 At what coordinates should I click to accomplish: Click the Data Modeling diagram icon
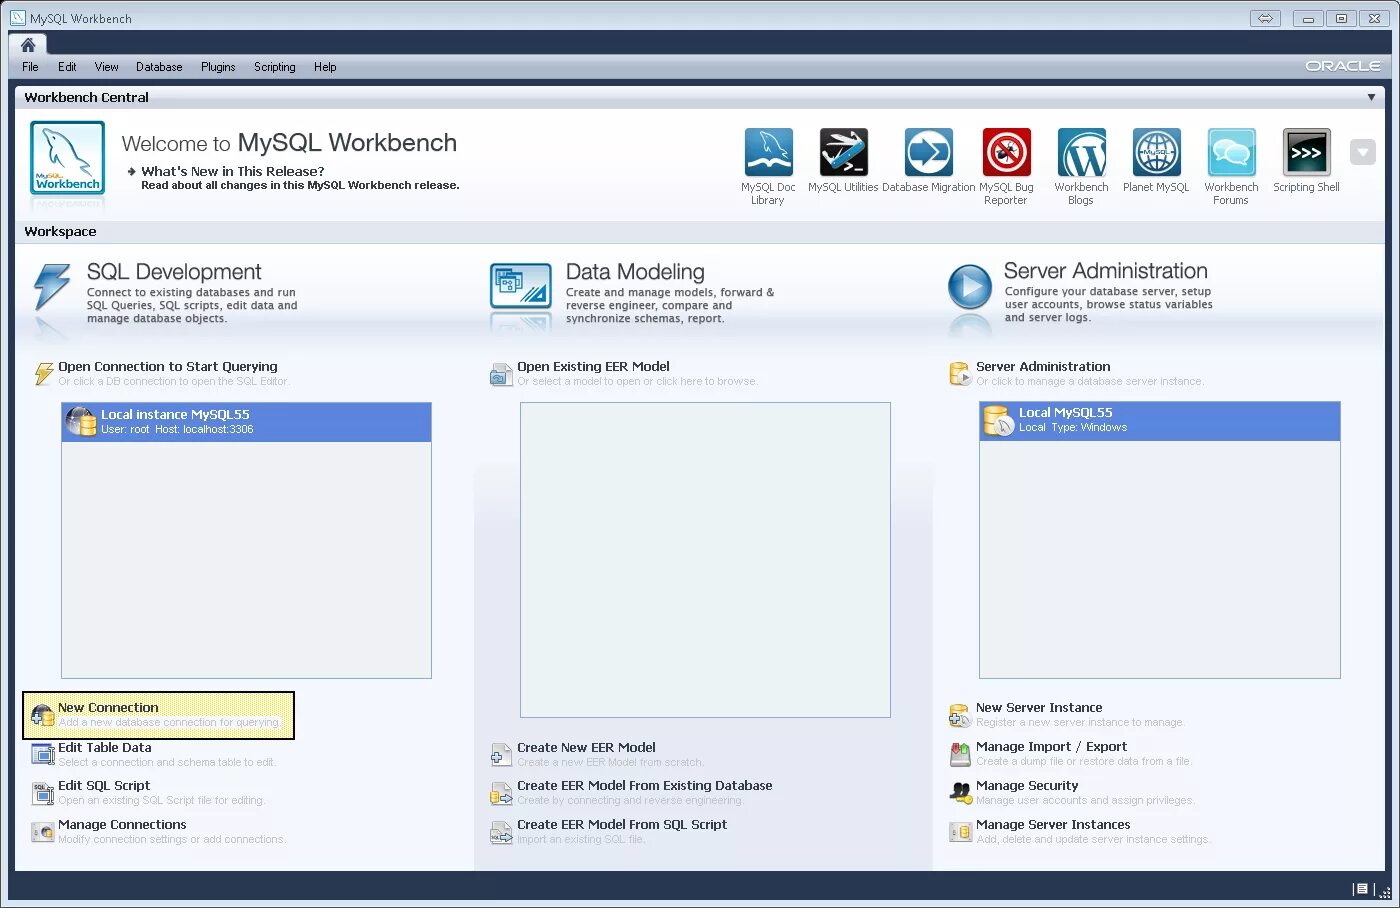point(521,286)
